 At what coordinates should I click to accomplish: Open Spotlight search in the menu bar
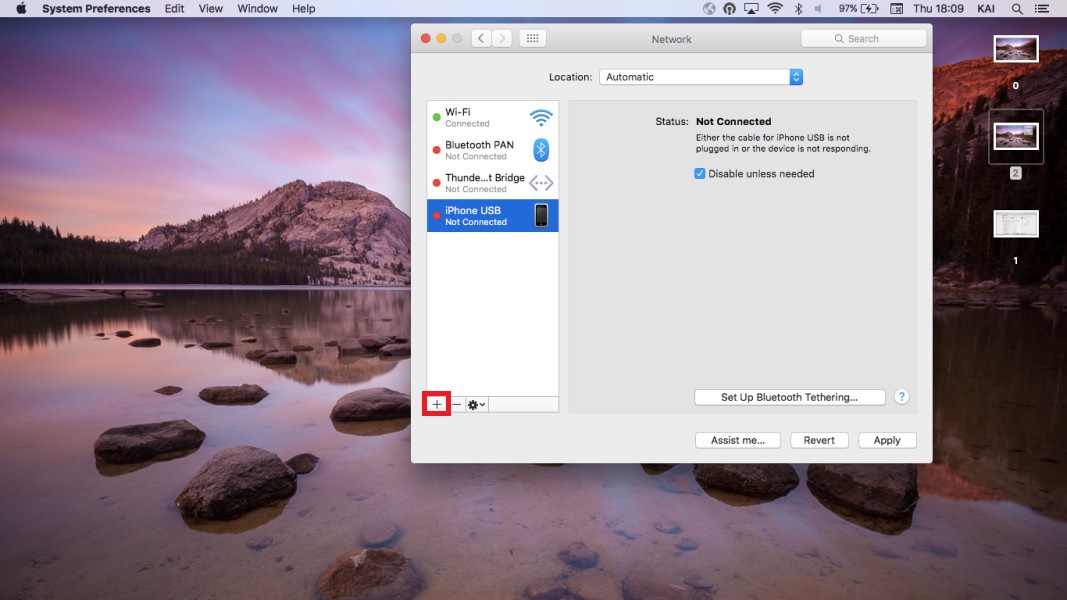(1017, 9)
